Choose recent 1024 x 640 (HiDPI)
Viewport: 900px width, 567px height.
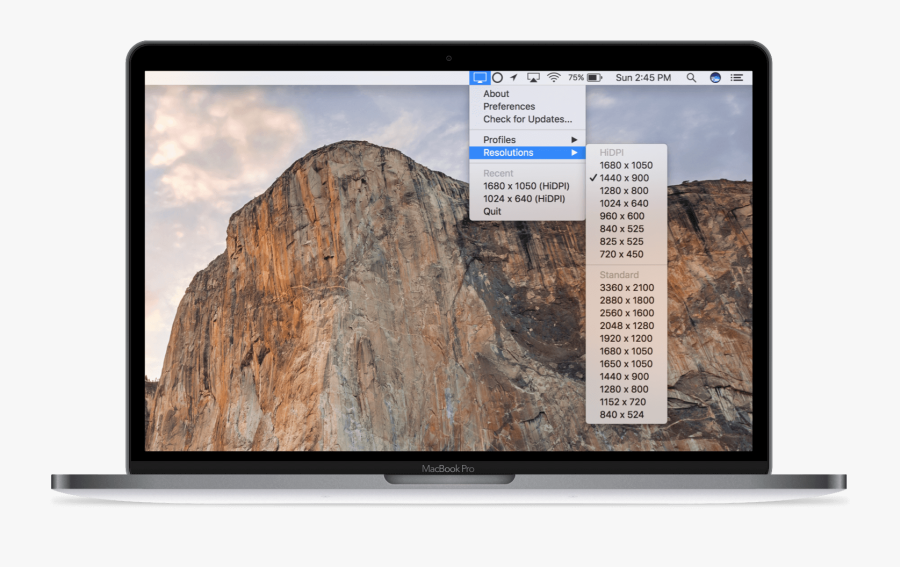[x=527, y=199]
